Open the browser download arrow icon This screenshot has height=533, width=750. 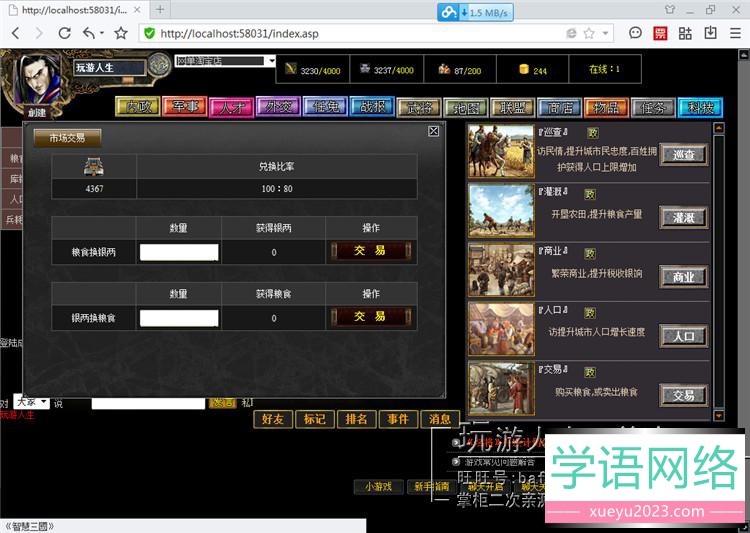(x=711, y=33)
